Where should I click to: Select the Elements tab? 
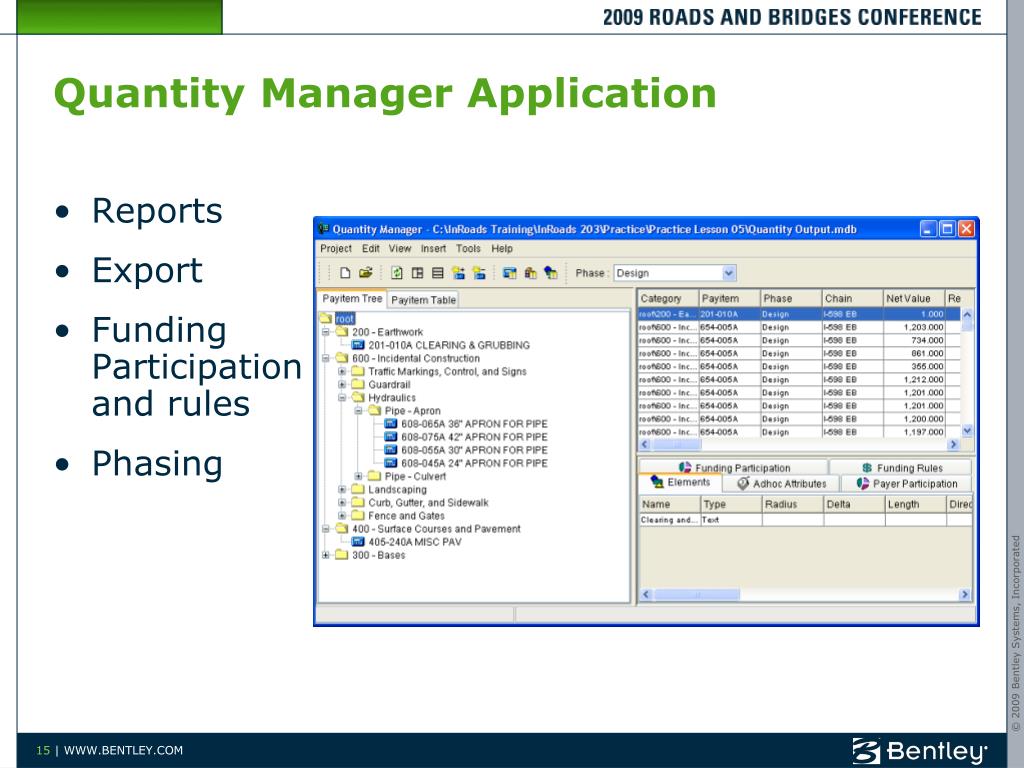coord(680,483)
